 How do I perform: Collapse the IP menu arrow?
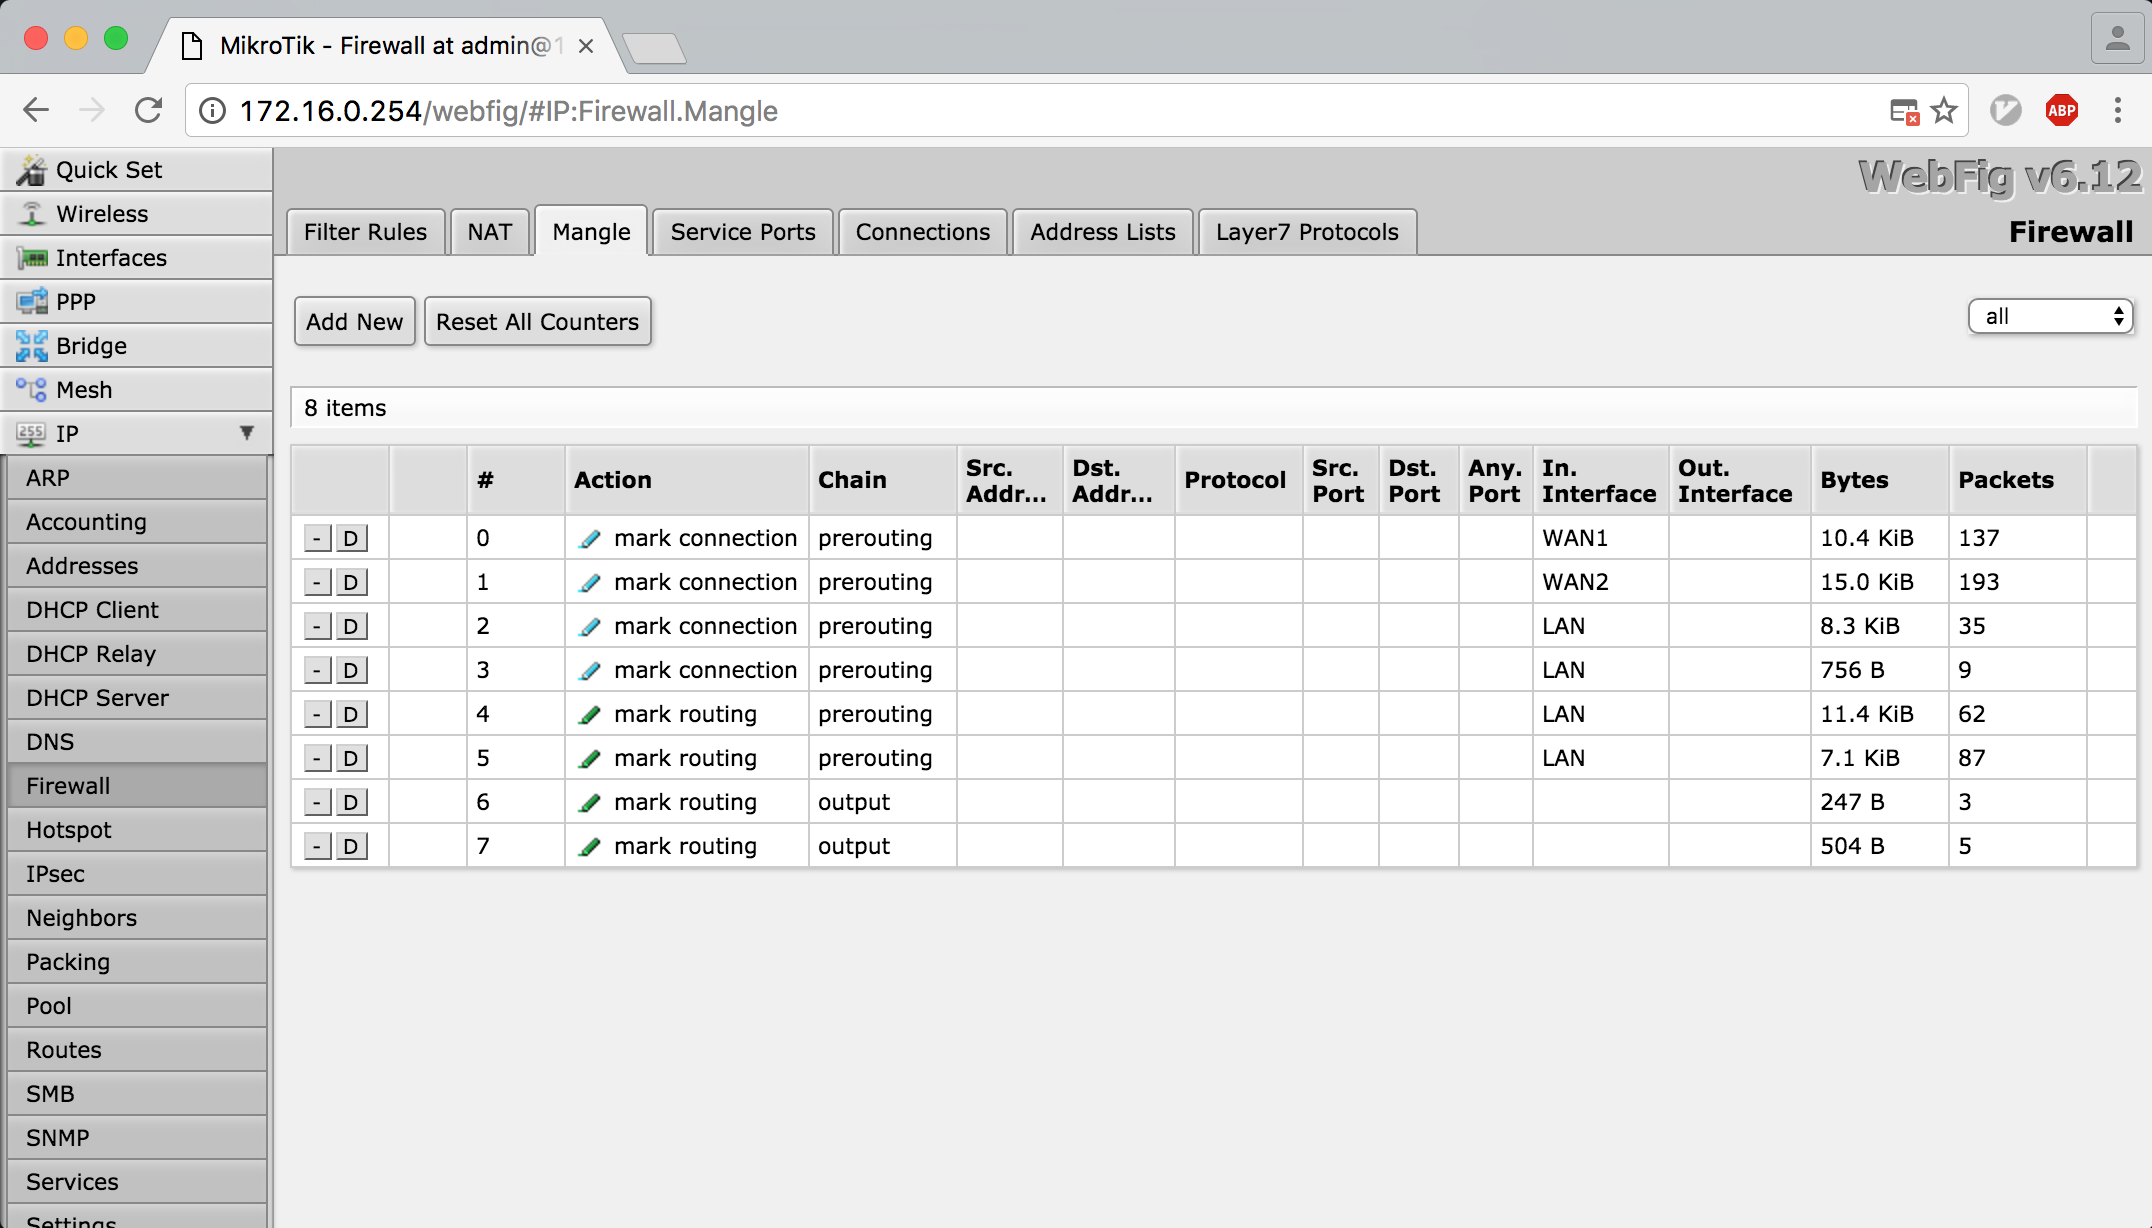246,433
